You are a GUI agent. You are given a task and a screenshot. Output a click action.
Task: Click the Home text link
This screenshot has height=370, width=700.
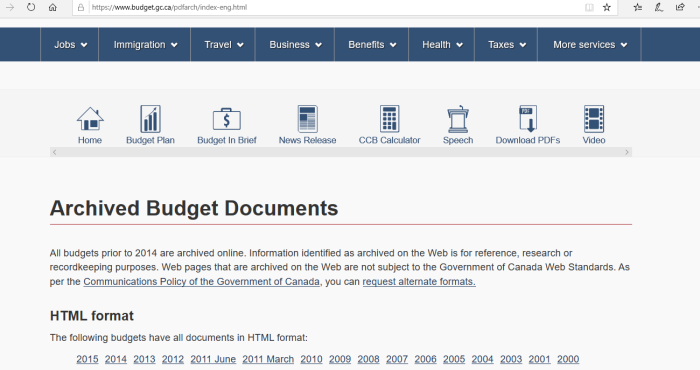[90, 140]
